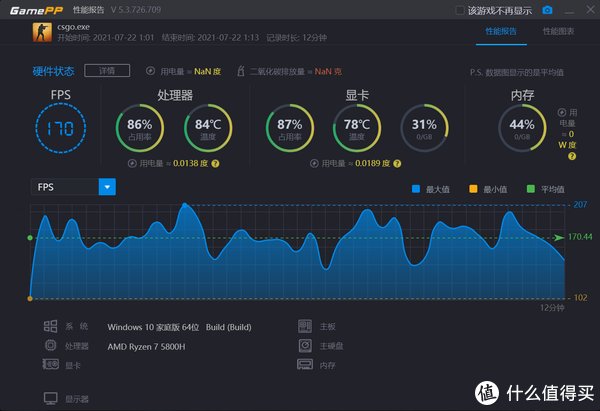Click the power icon before CPU 用电量

132,163
